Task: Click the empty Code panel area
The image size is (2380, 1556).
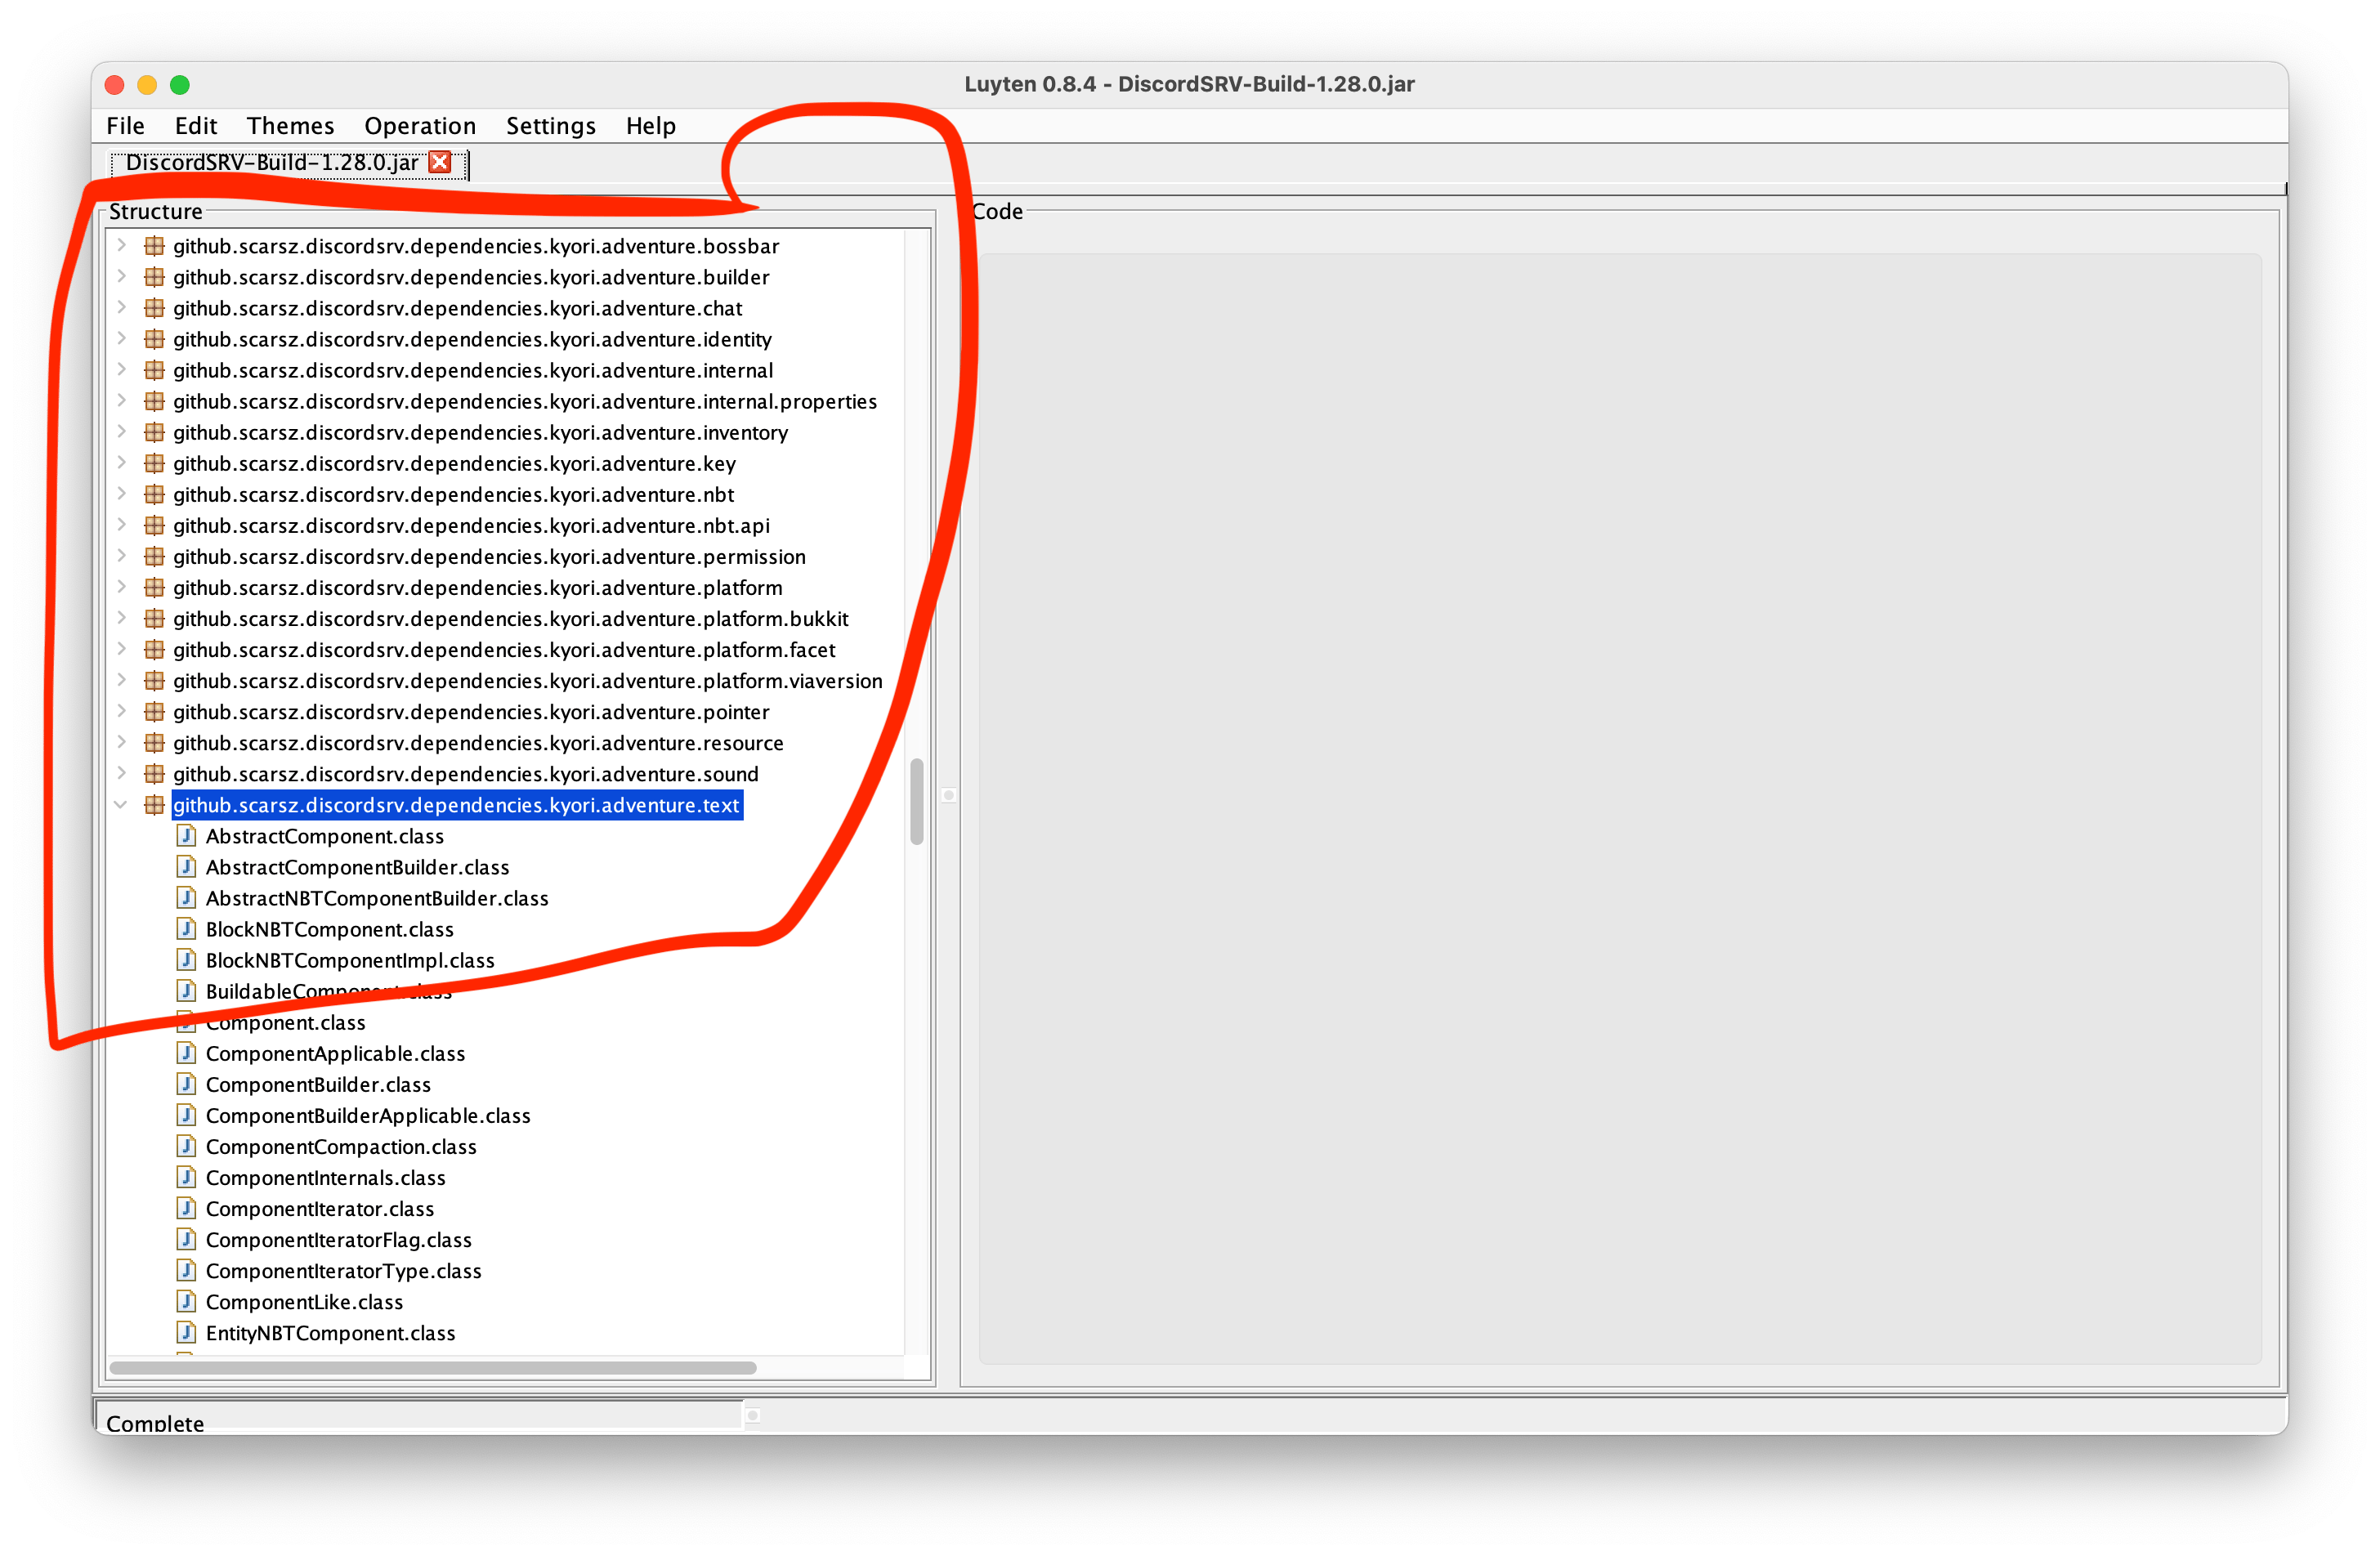Action: [x=1619, y=808]
